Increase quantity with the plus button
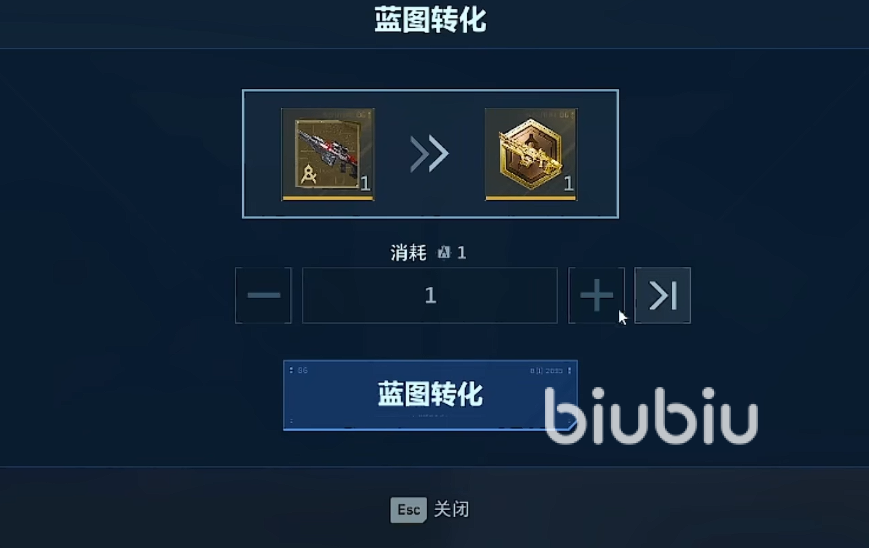 pos(596,295)
